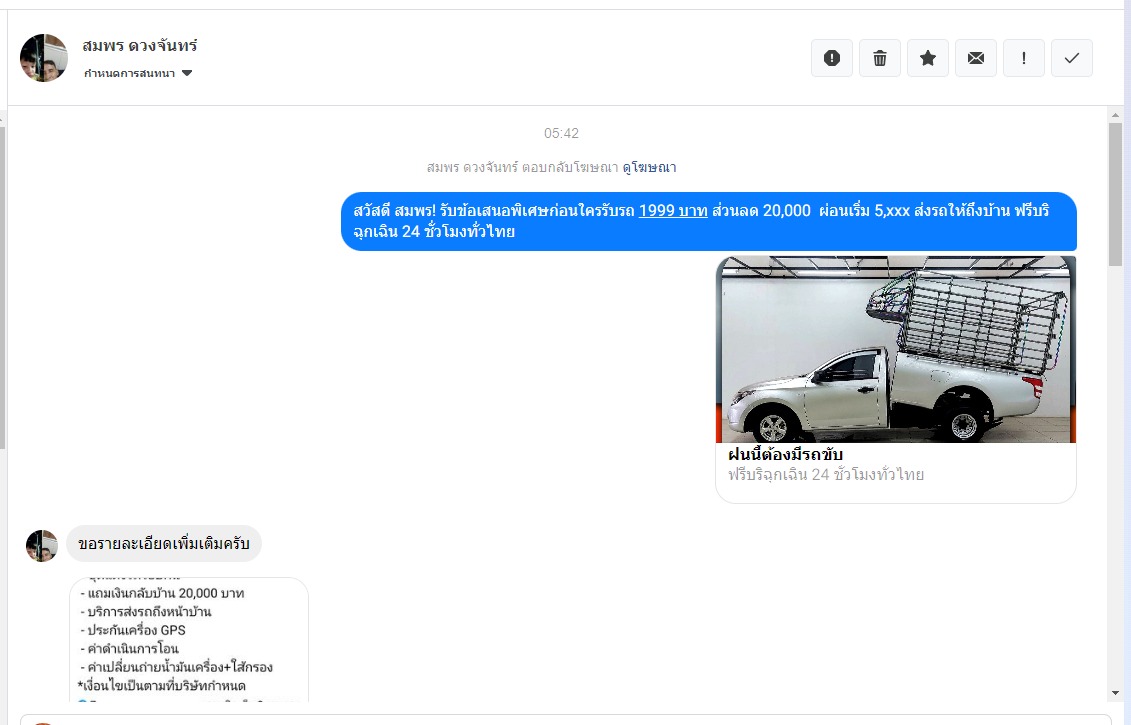Delete conversation with the trash icon

tap(880, 58)
